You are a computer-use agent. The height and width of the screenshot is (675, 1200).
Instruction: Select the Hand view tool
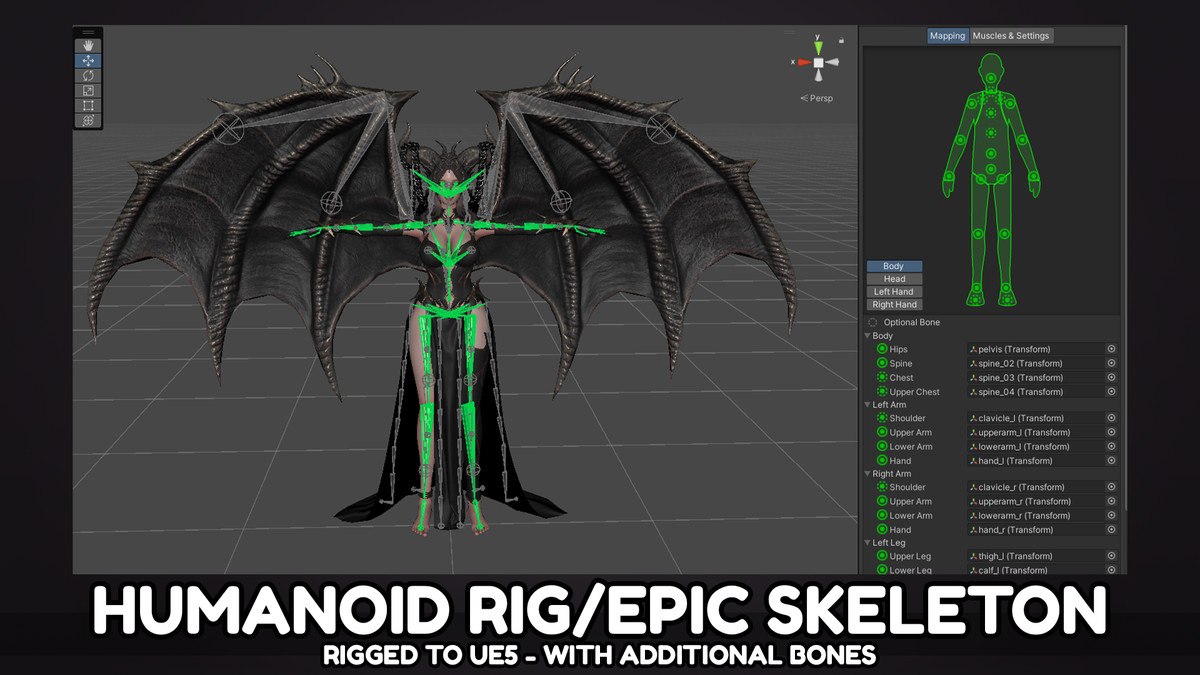tap(88, 46)
